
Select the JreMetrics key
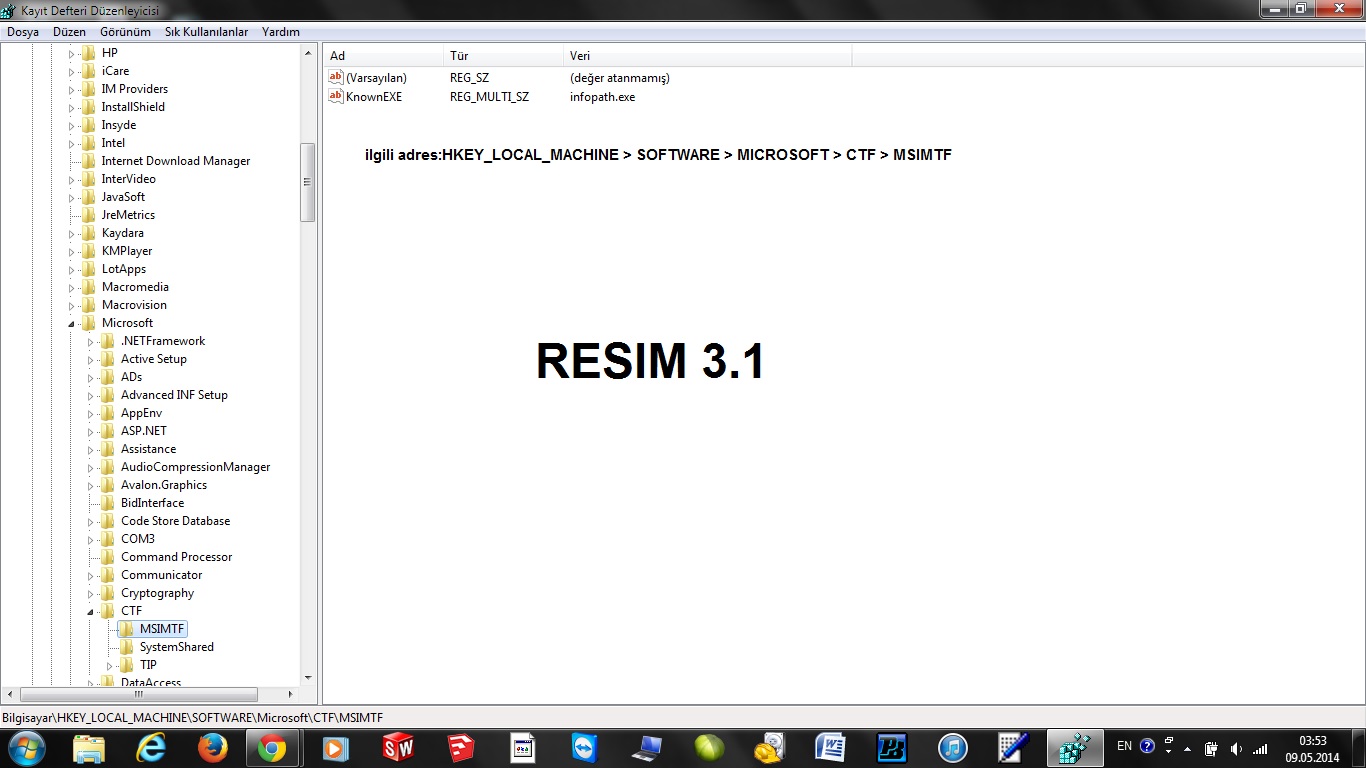128,215
